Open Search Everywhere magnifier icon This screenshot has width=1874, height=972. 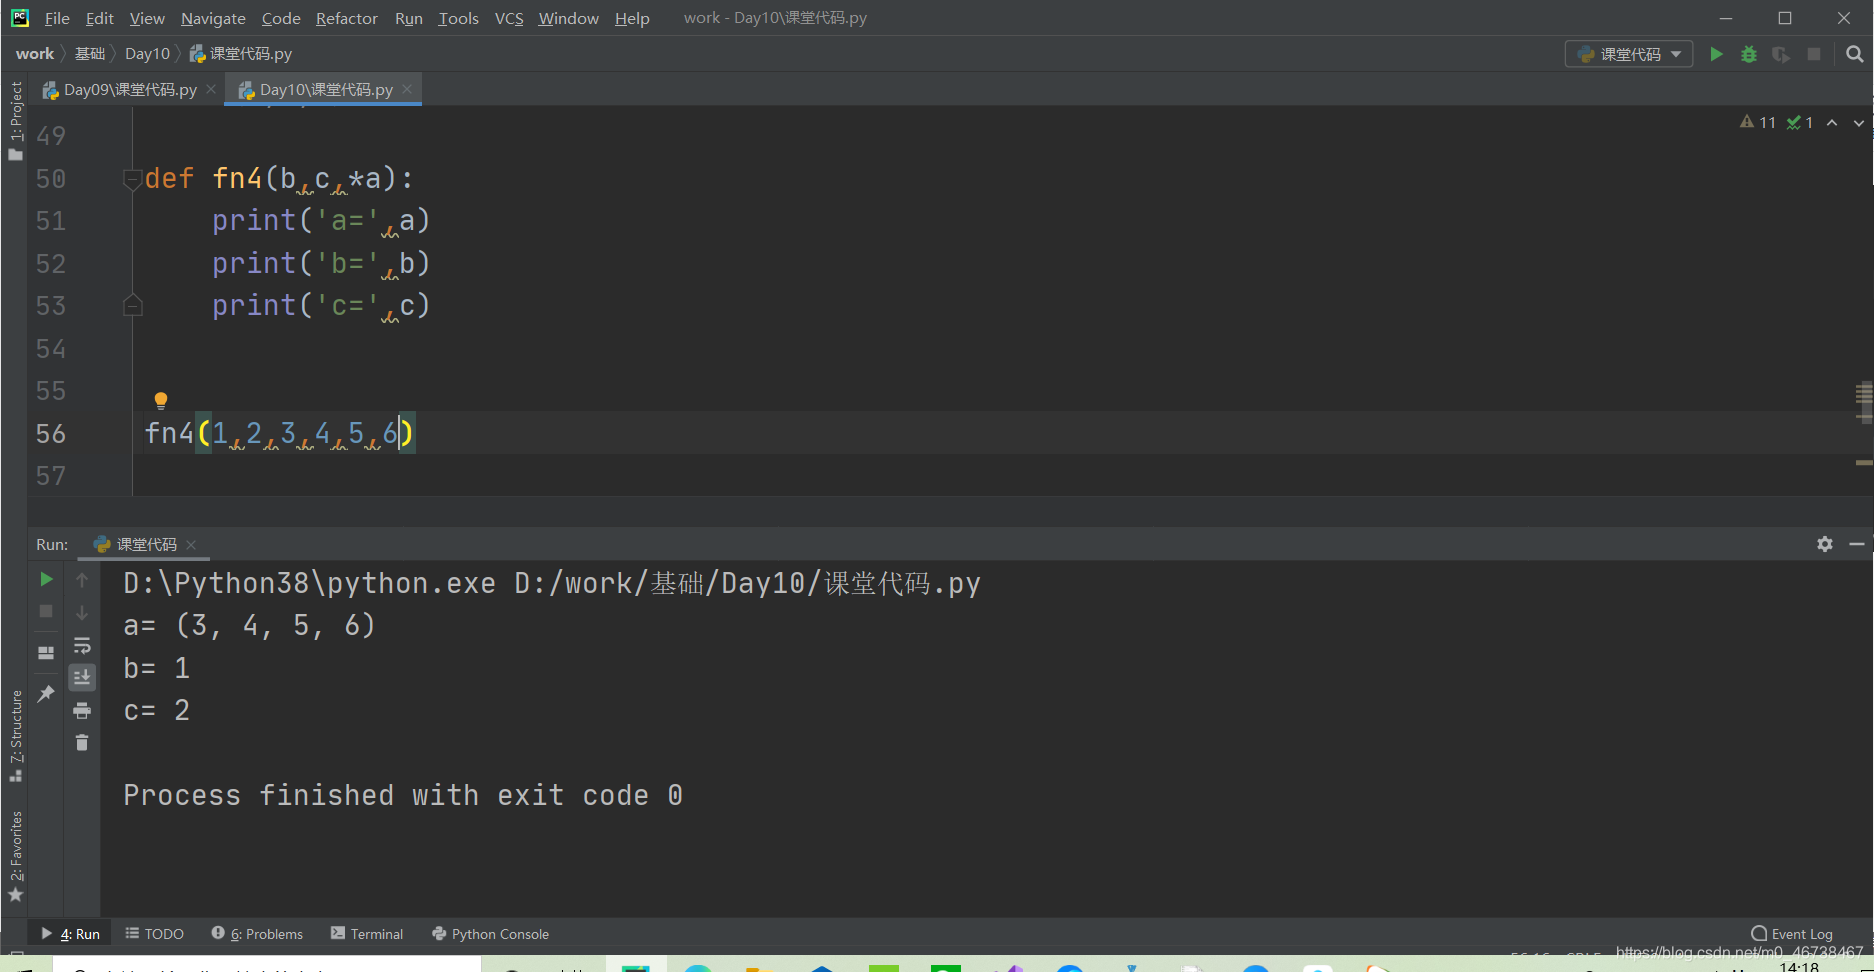(x=1855, y=54)
